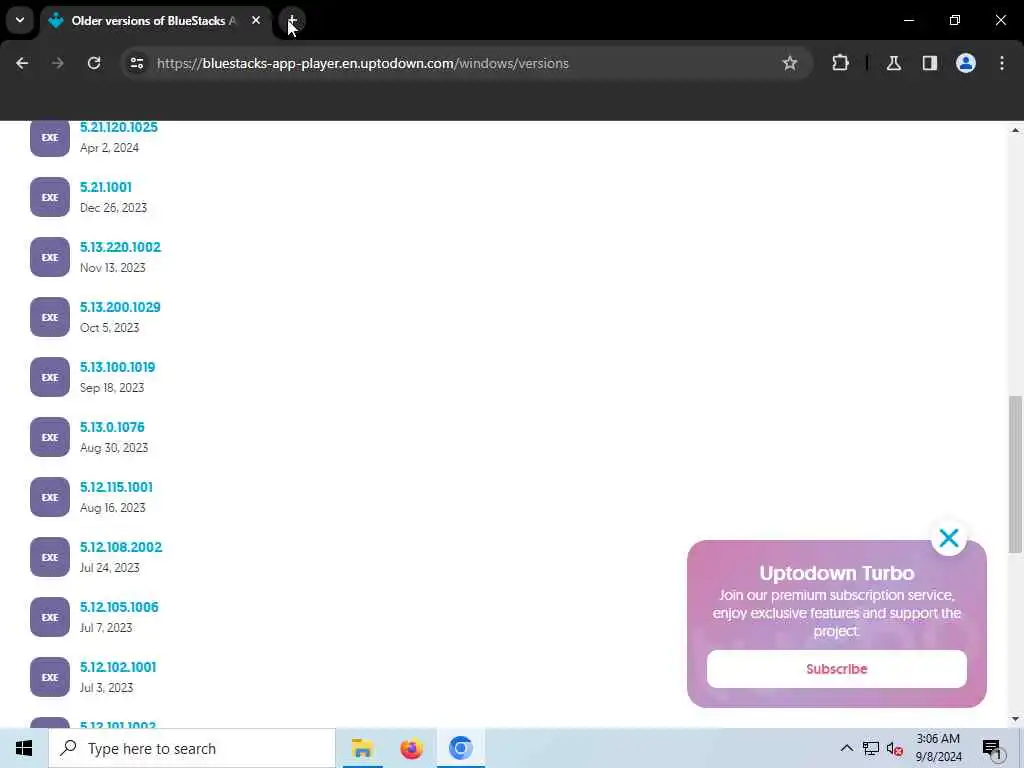
Task: Open version 5.12.102.1001 link
Action: (x=118, y=668)
